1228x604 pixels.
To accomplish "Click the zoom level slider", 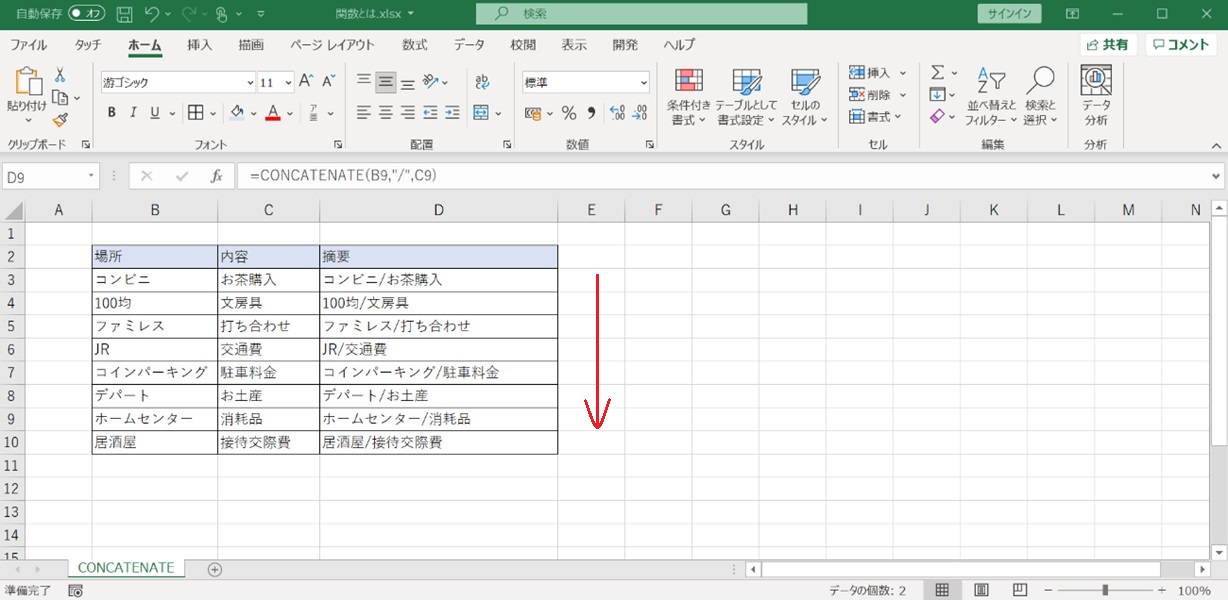I will [x=1105, y=591].
